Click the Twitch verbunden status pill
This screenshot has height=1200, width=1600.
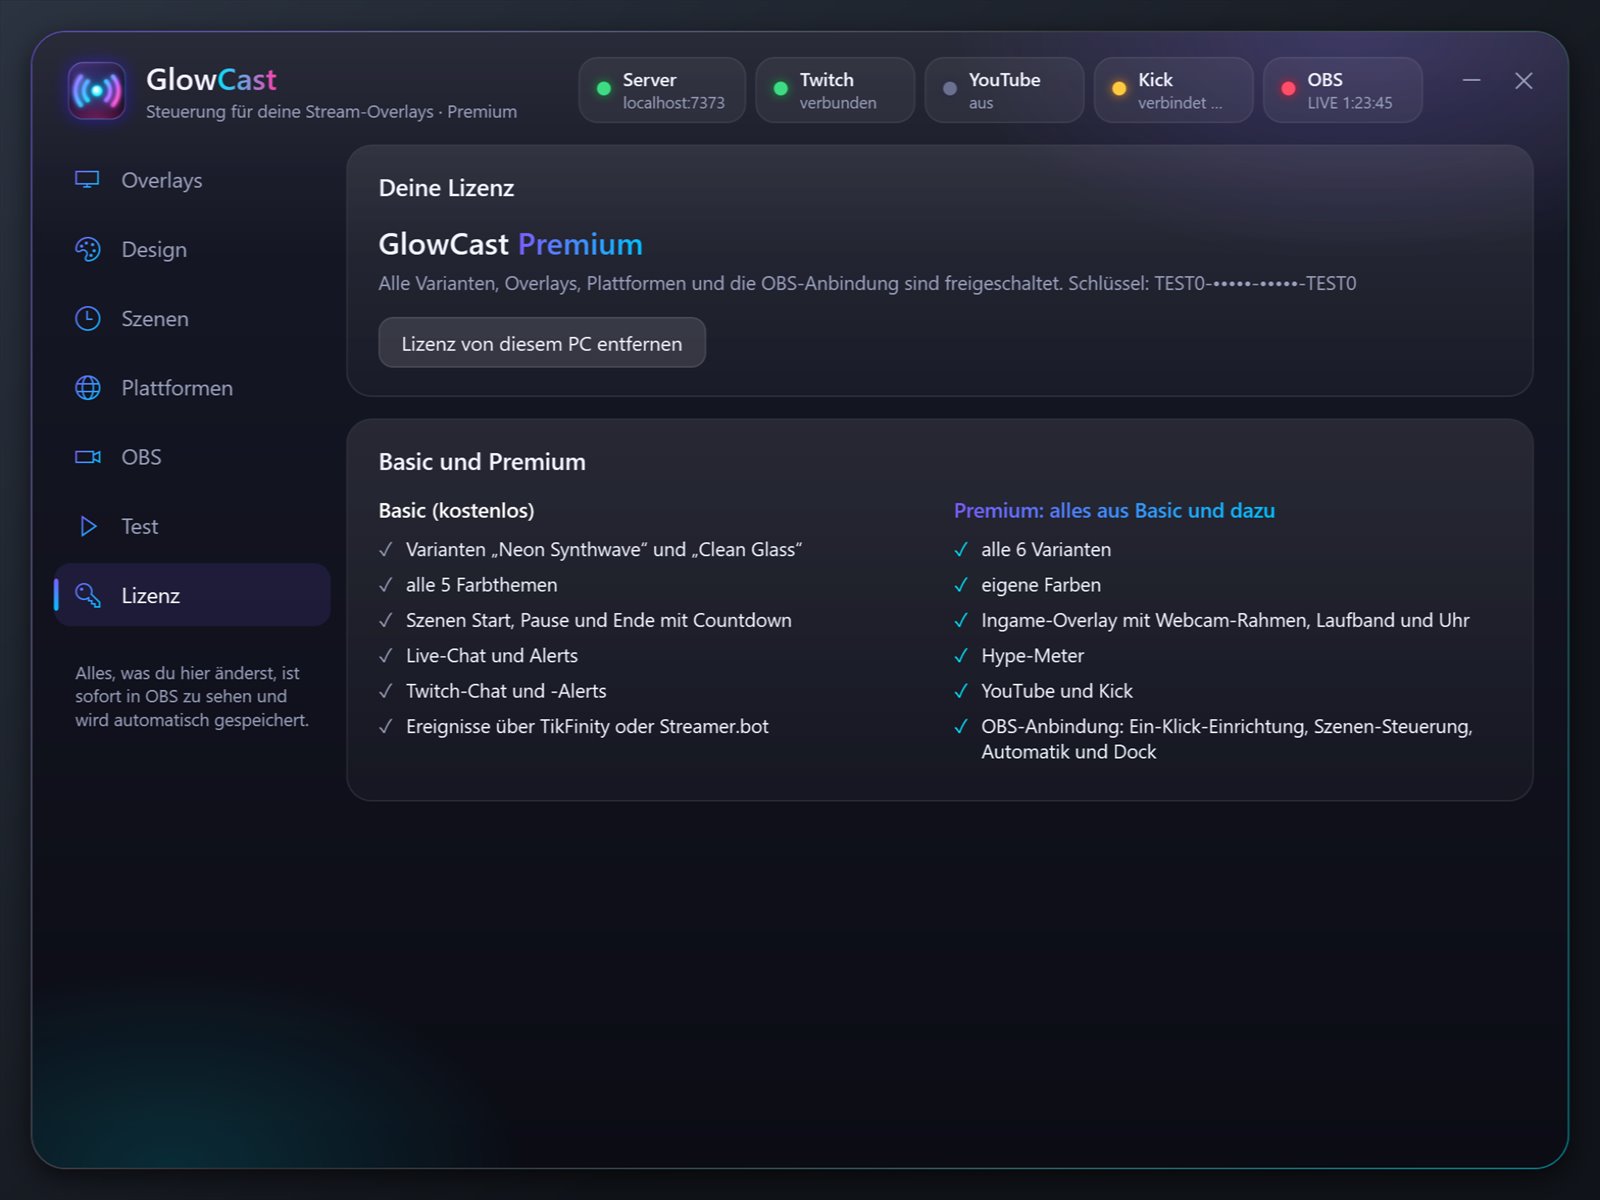point(835,90)
